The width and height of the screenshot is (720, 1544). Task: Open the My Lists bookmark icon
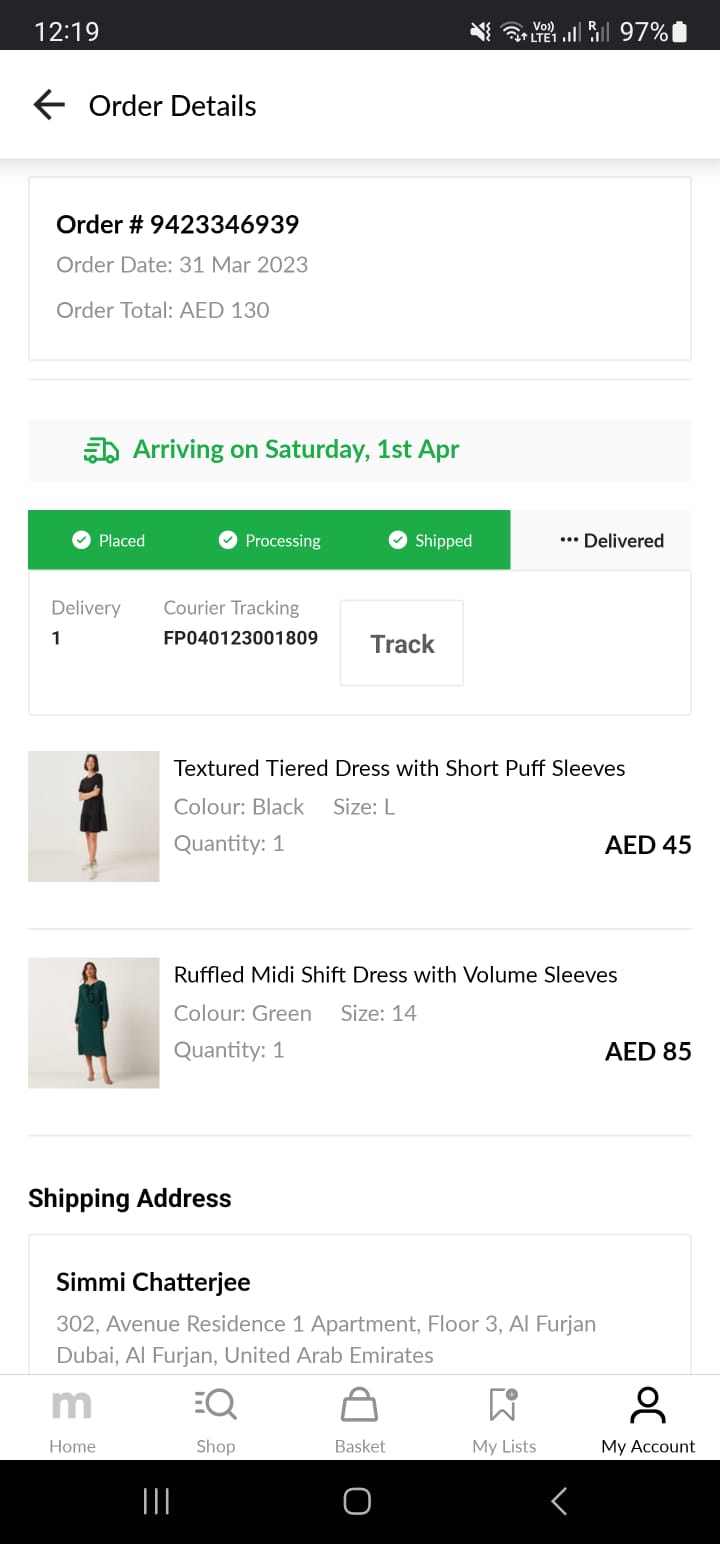[503, 1406]
